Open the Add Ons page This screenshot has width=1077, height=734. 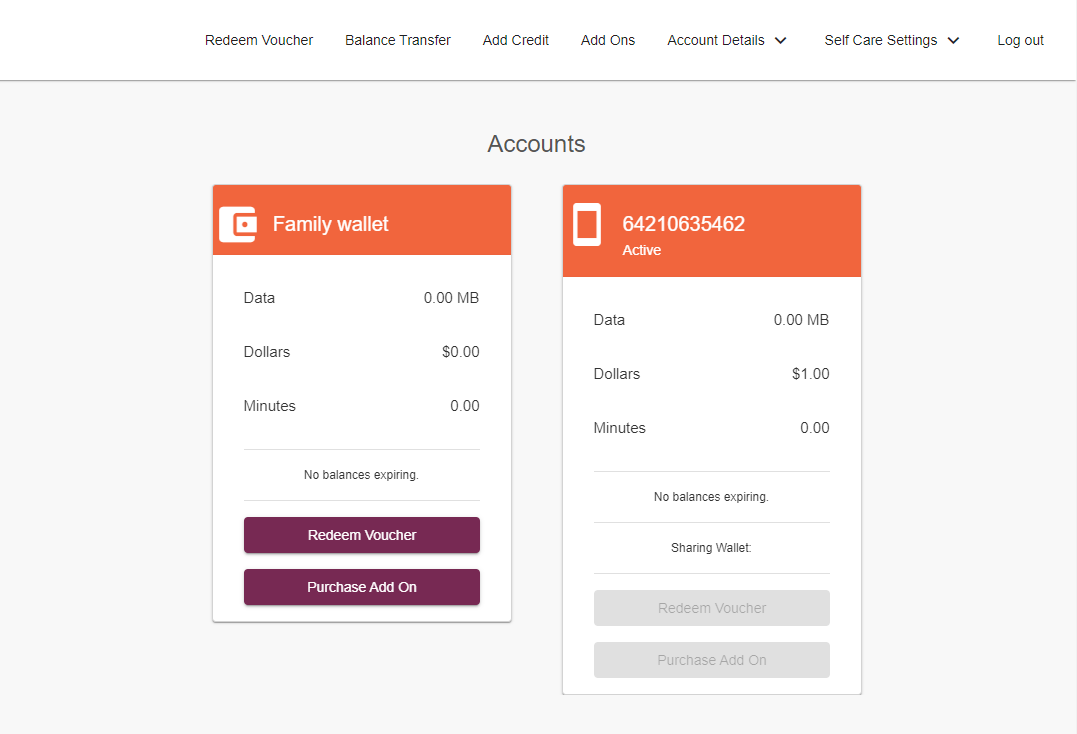pos(608,41)
